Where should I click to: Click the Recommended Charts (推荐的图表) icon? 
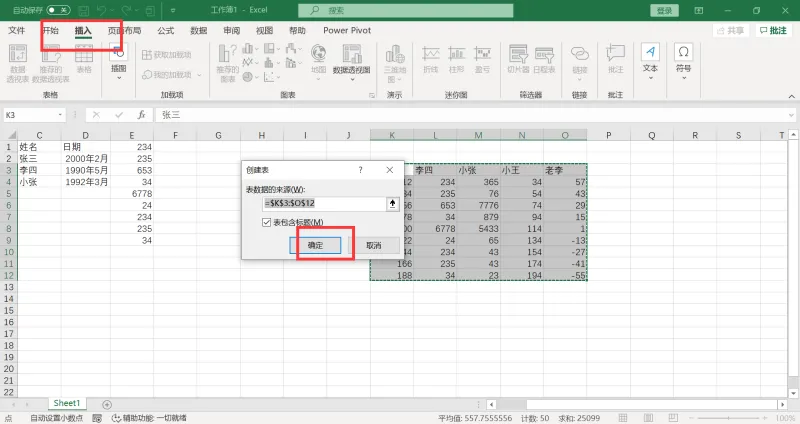tap(228, 63)
